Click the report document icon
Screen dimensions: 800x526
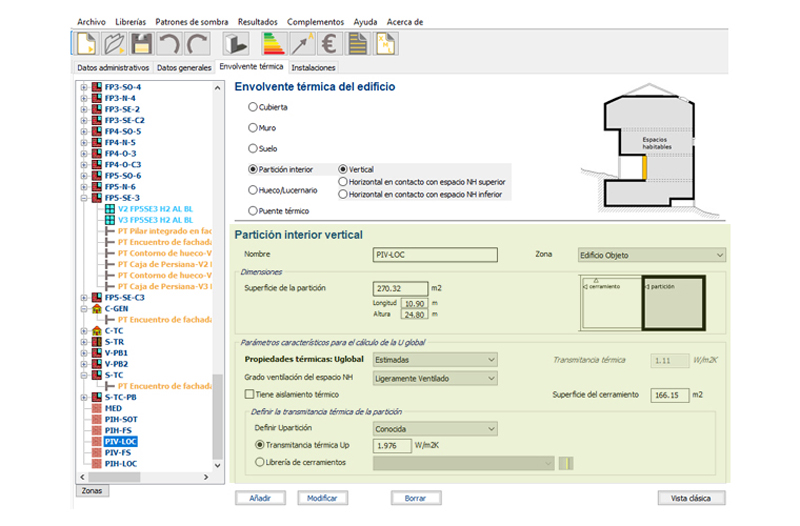pyautogui.click(x=358, y=44)
